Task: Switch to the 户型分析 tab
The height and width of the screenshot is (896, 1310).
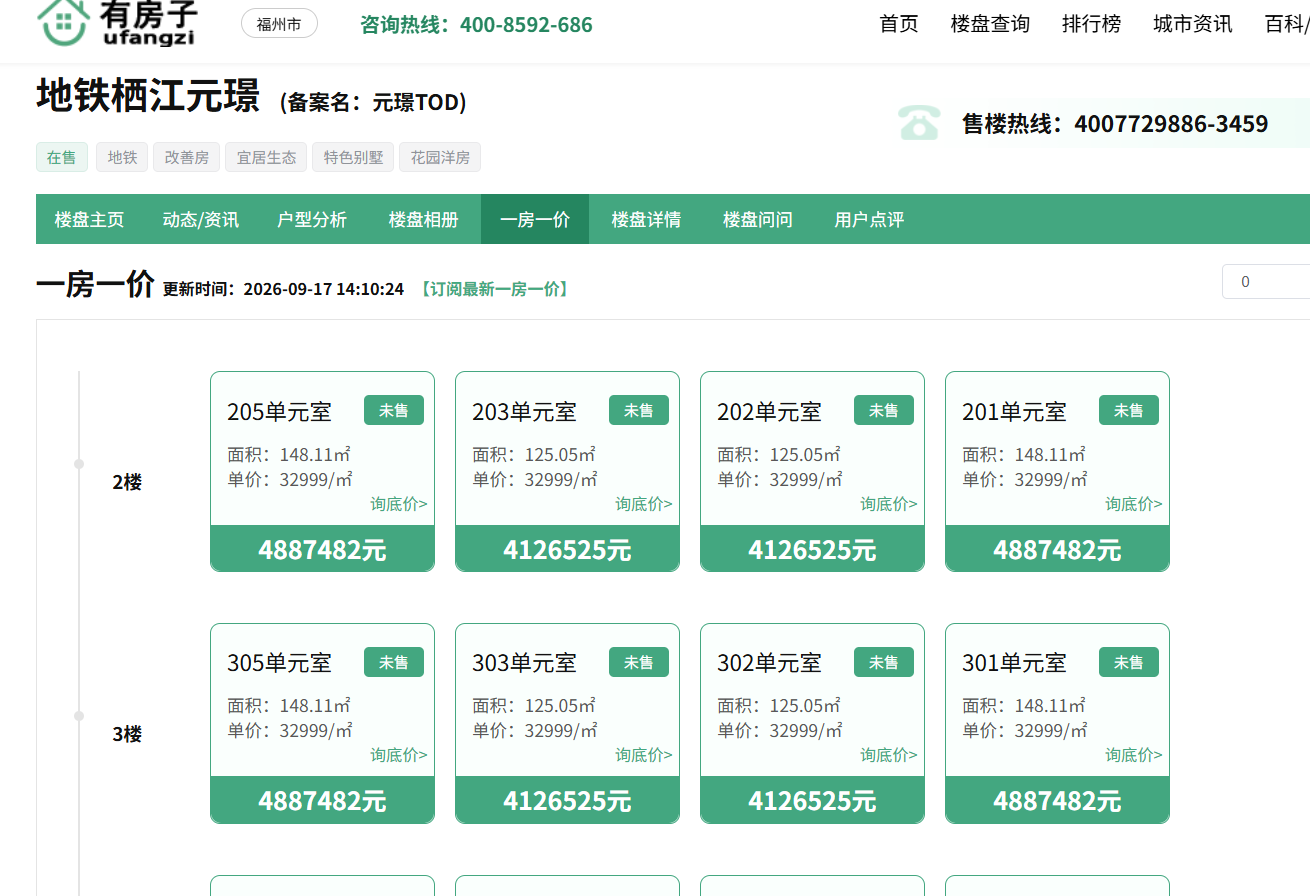Action: click(x=312, y=219)
